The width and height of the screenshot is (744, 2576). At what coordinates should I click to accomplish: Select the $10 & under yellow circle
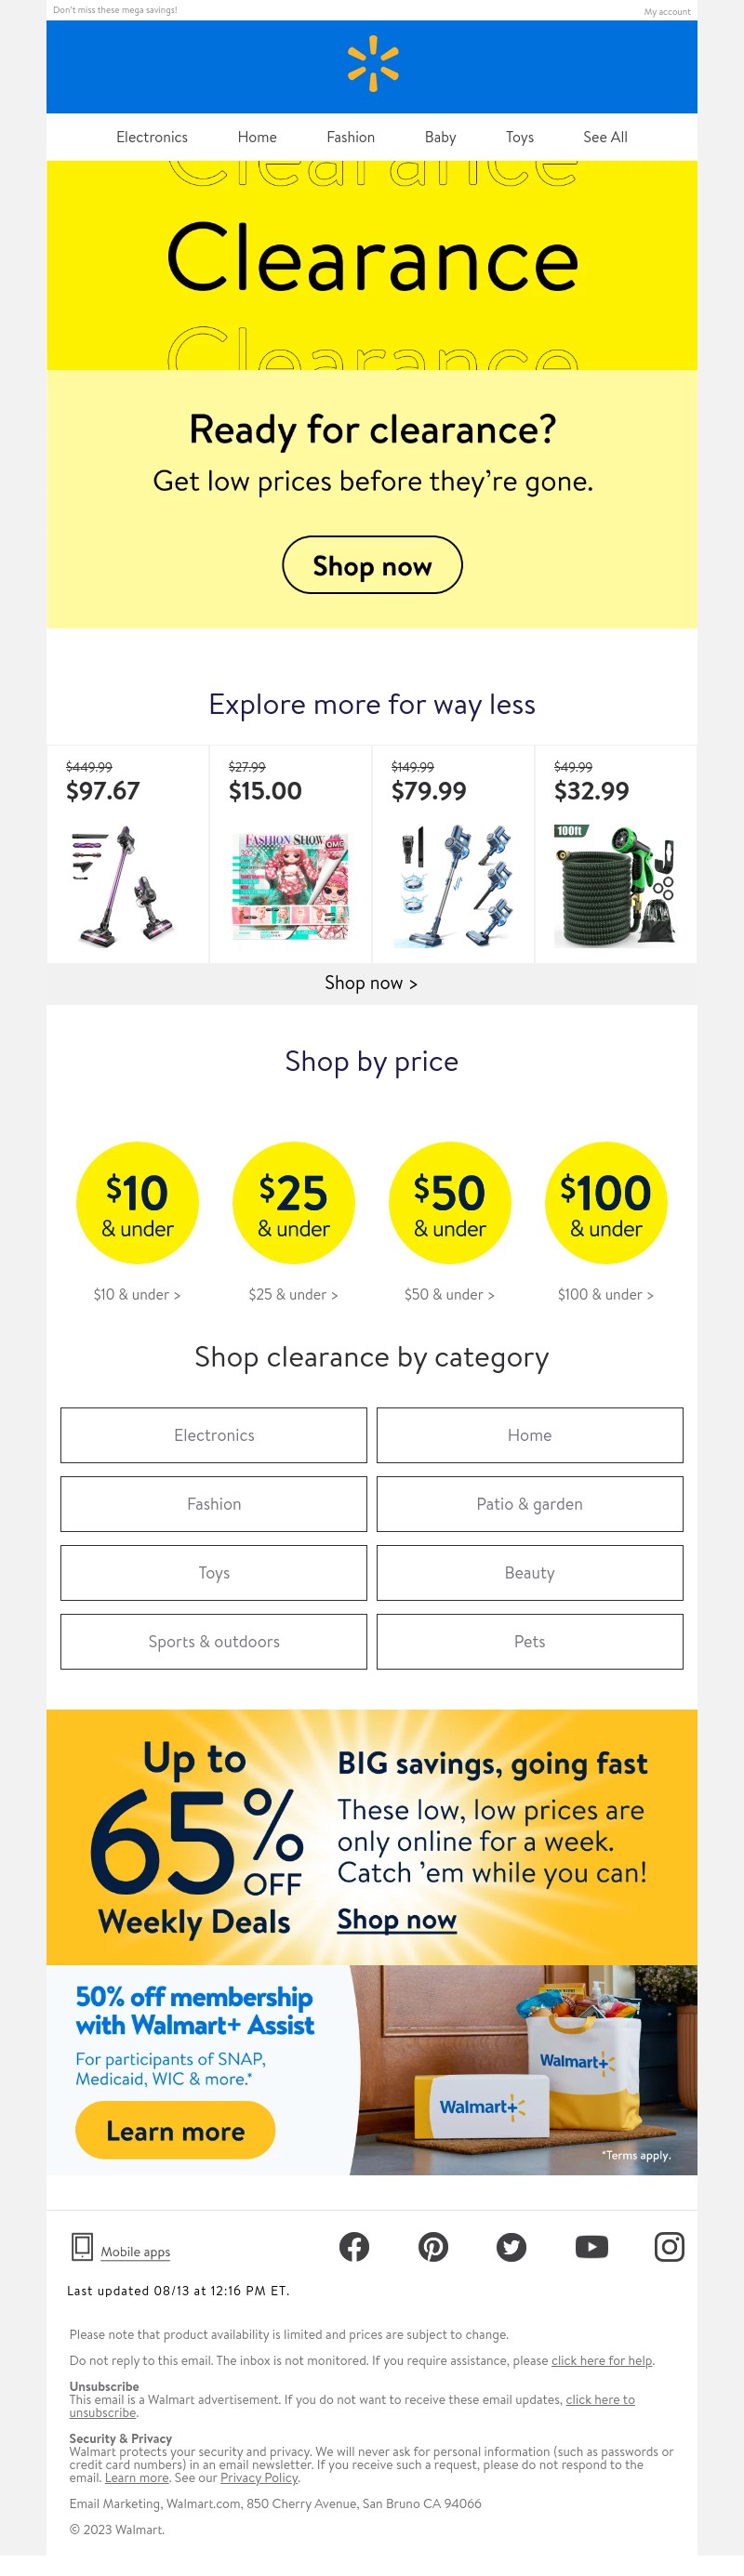tap(137, 1203)
